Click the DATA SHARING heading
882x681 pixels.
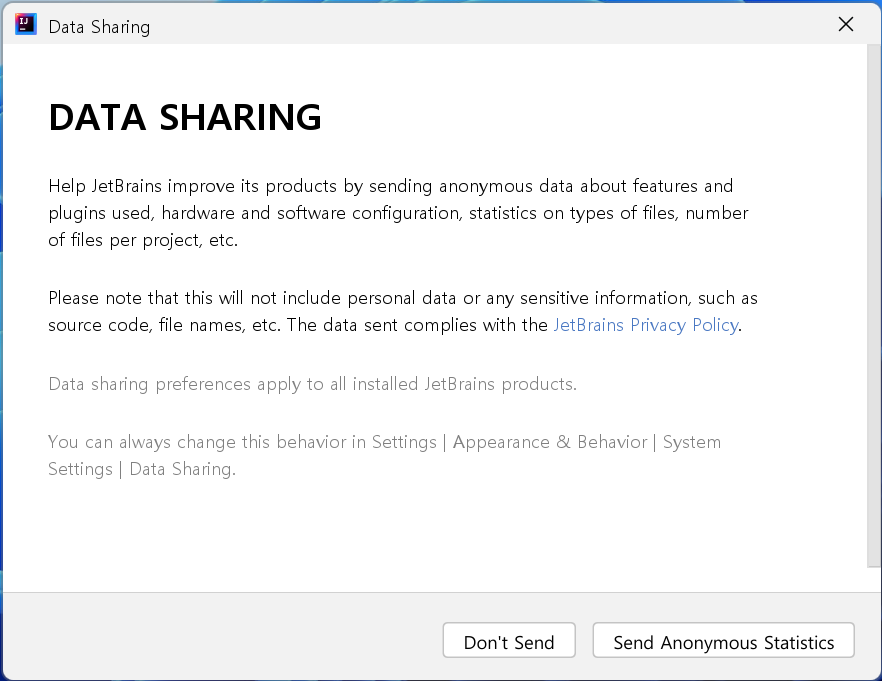pyautogui.click(x=185, y=118)
